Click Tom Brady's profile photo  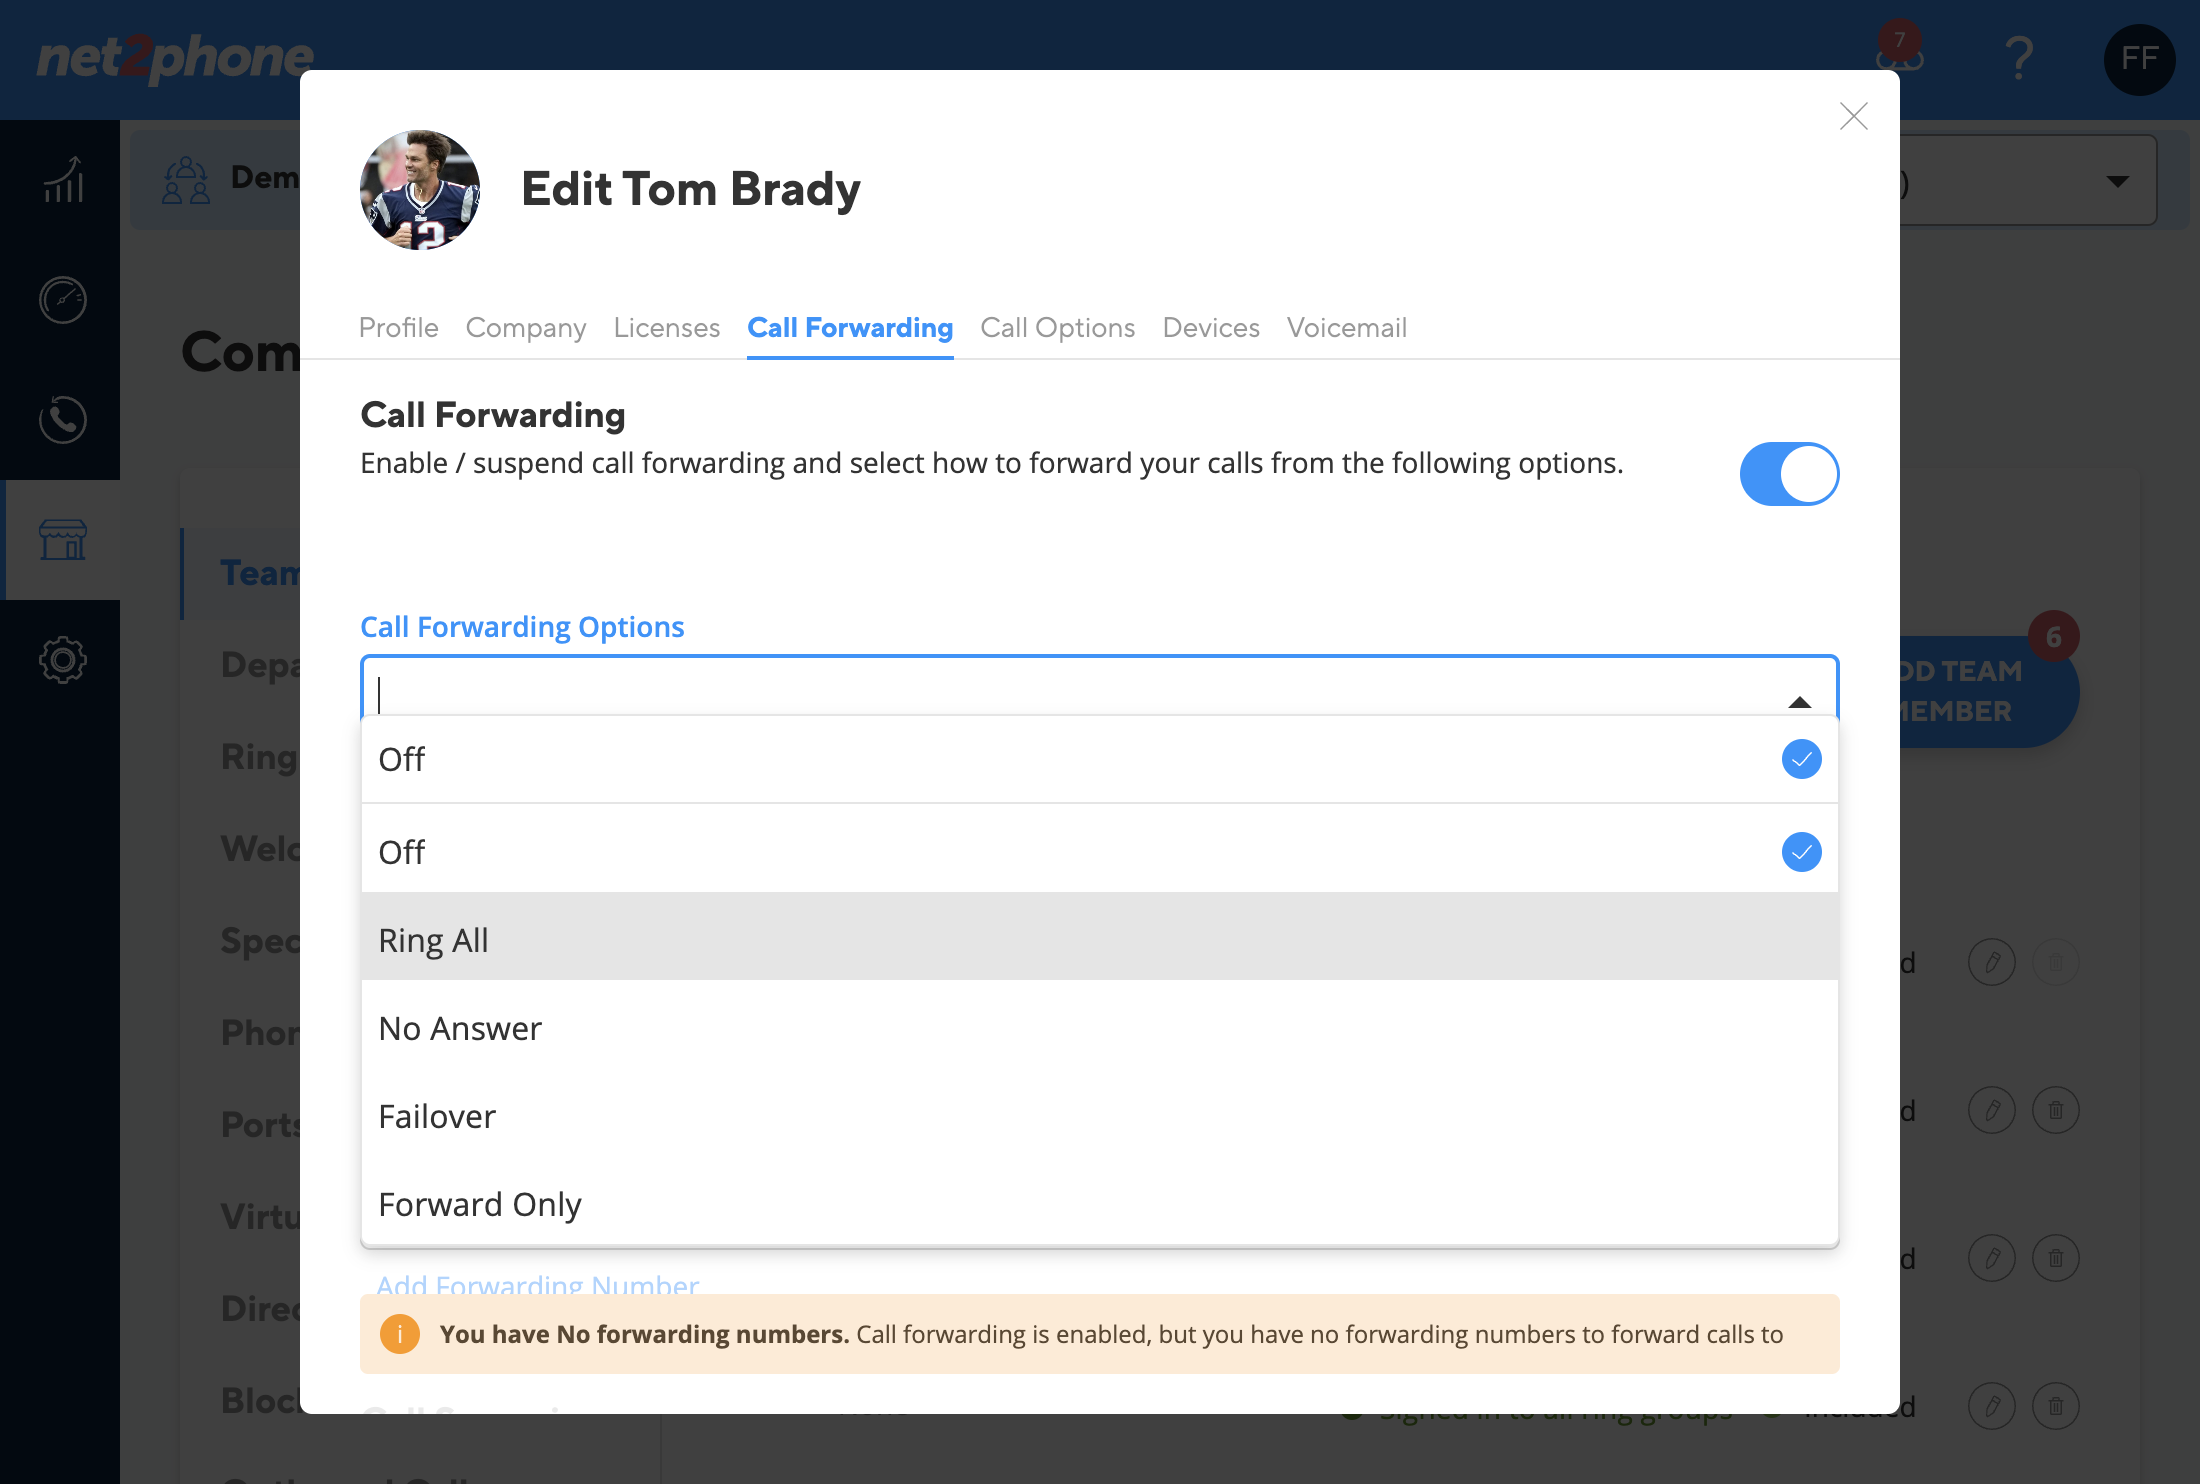click(x=420, y=190)
